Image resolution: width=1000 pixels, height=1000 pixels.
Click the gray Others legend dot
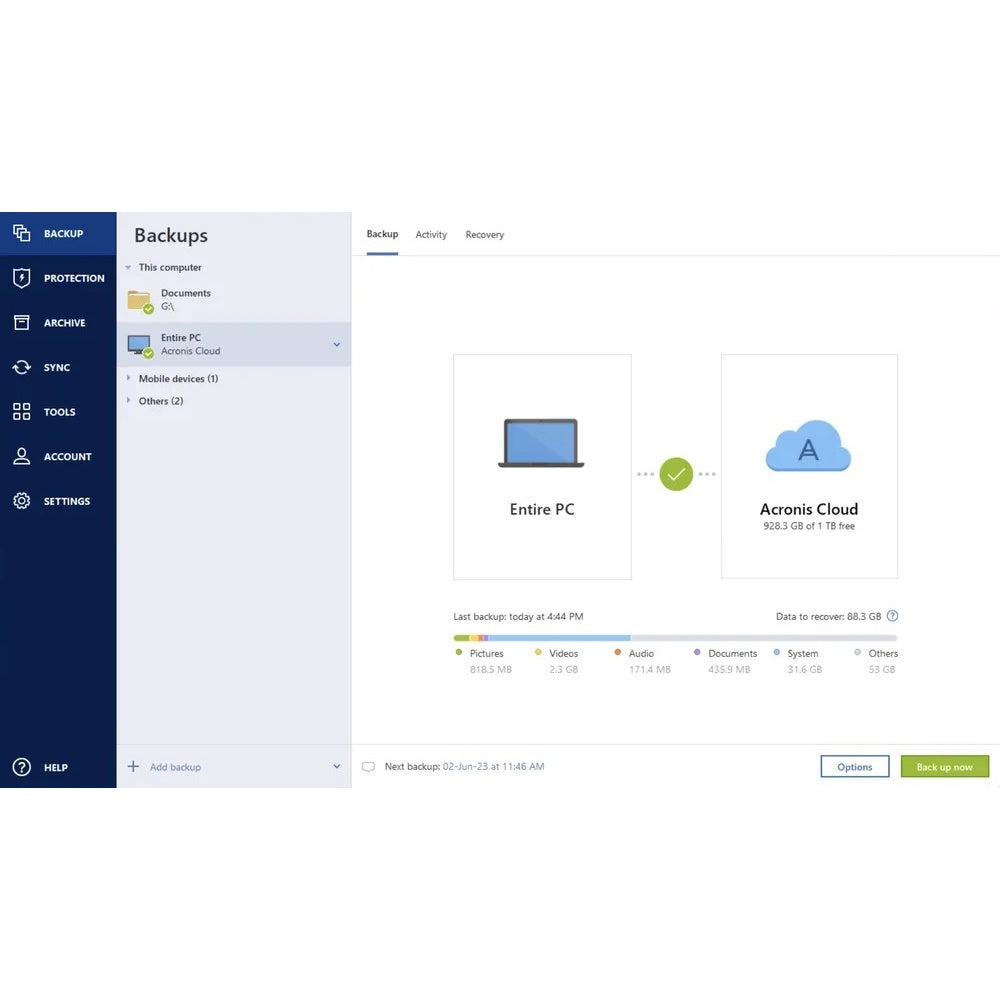point(857,652)
